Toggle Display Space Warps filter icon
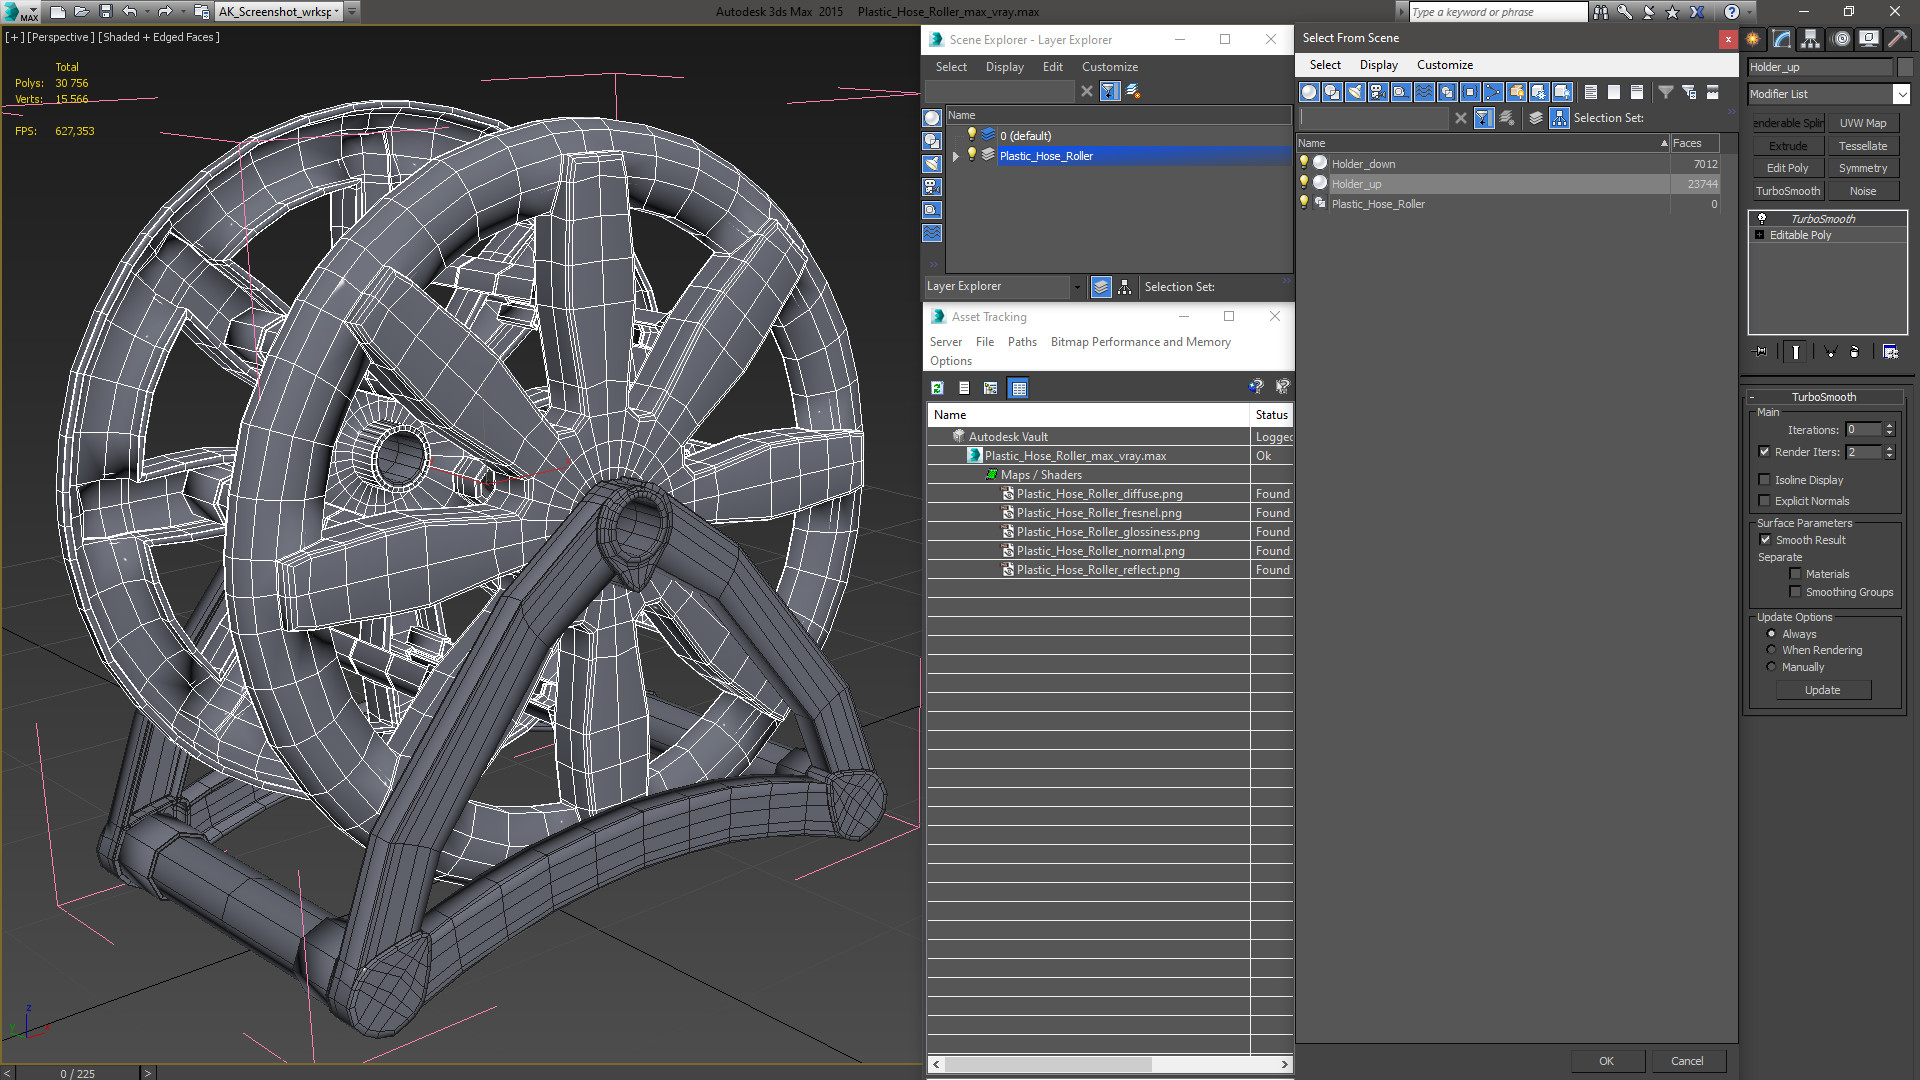This screenshot has height=1080, width=1920. [x=1424, y=92]
